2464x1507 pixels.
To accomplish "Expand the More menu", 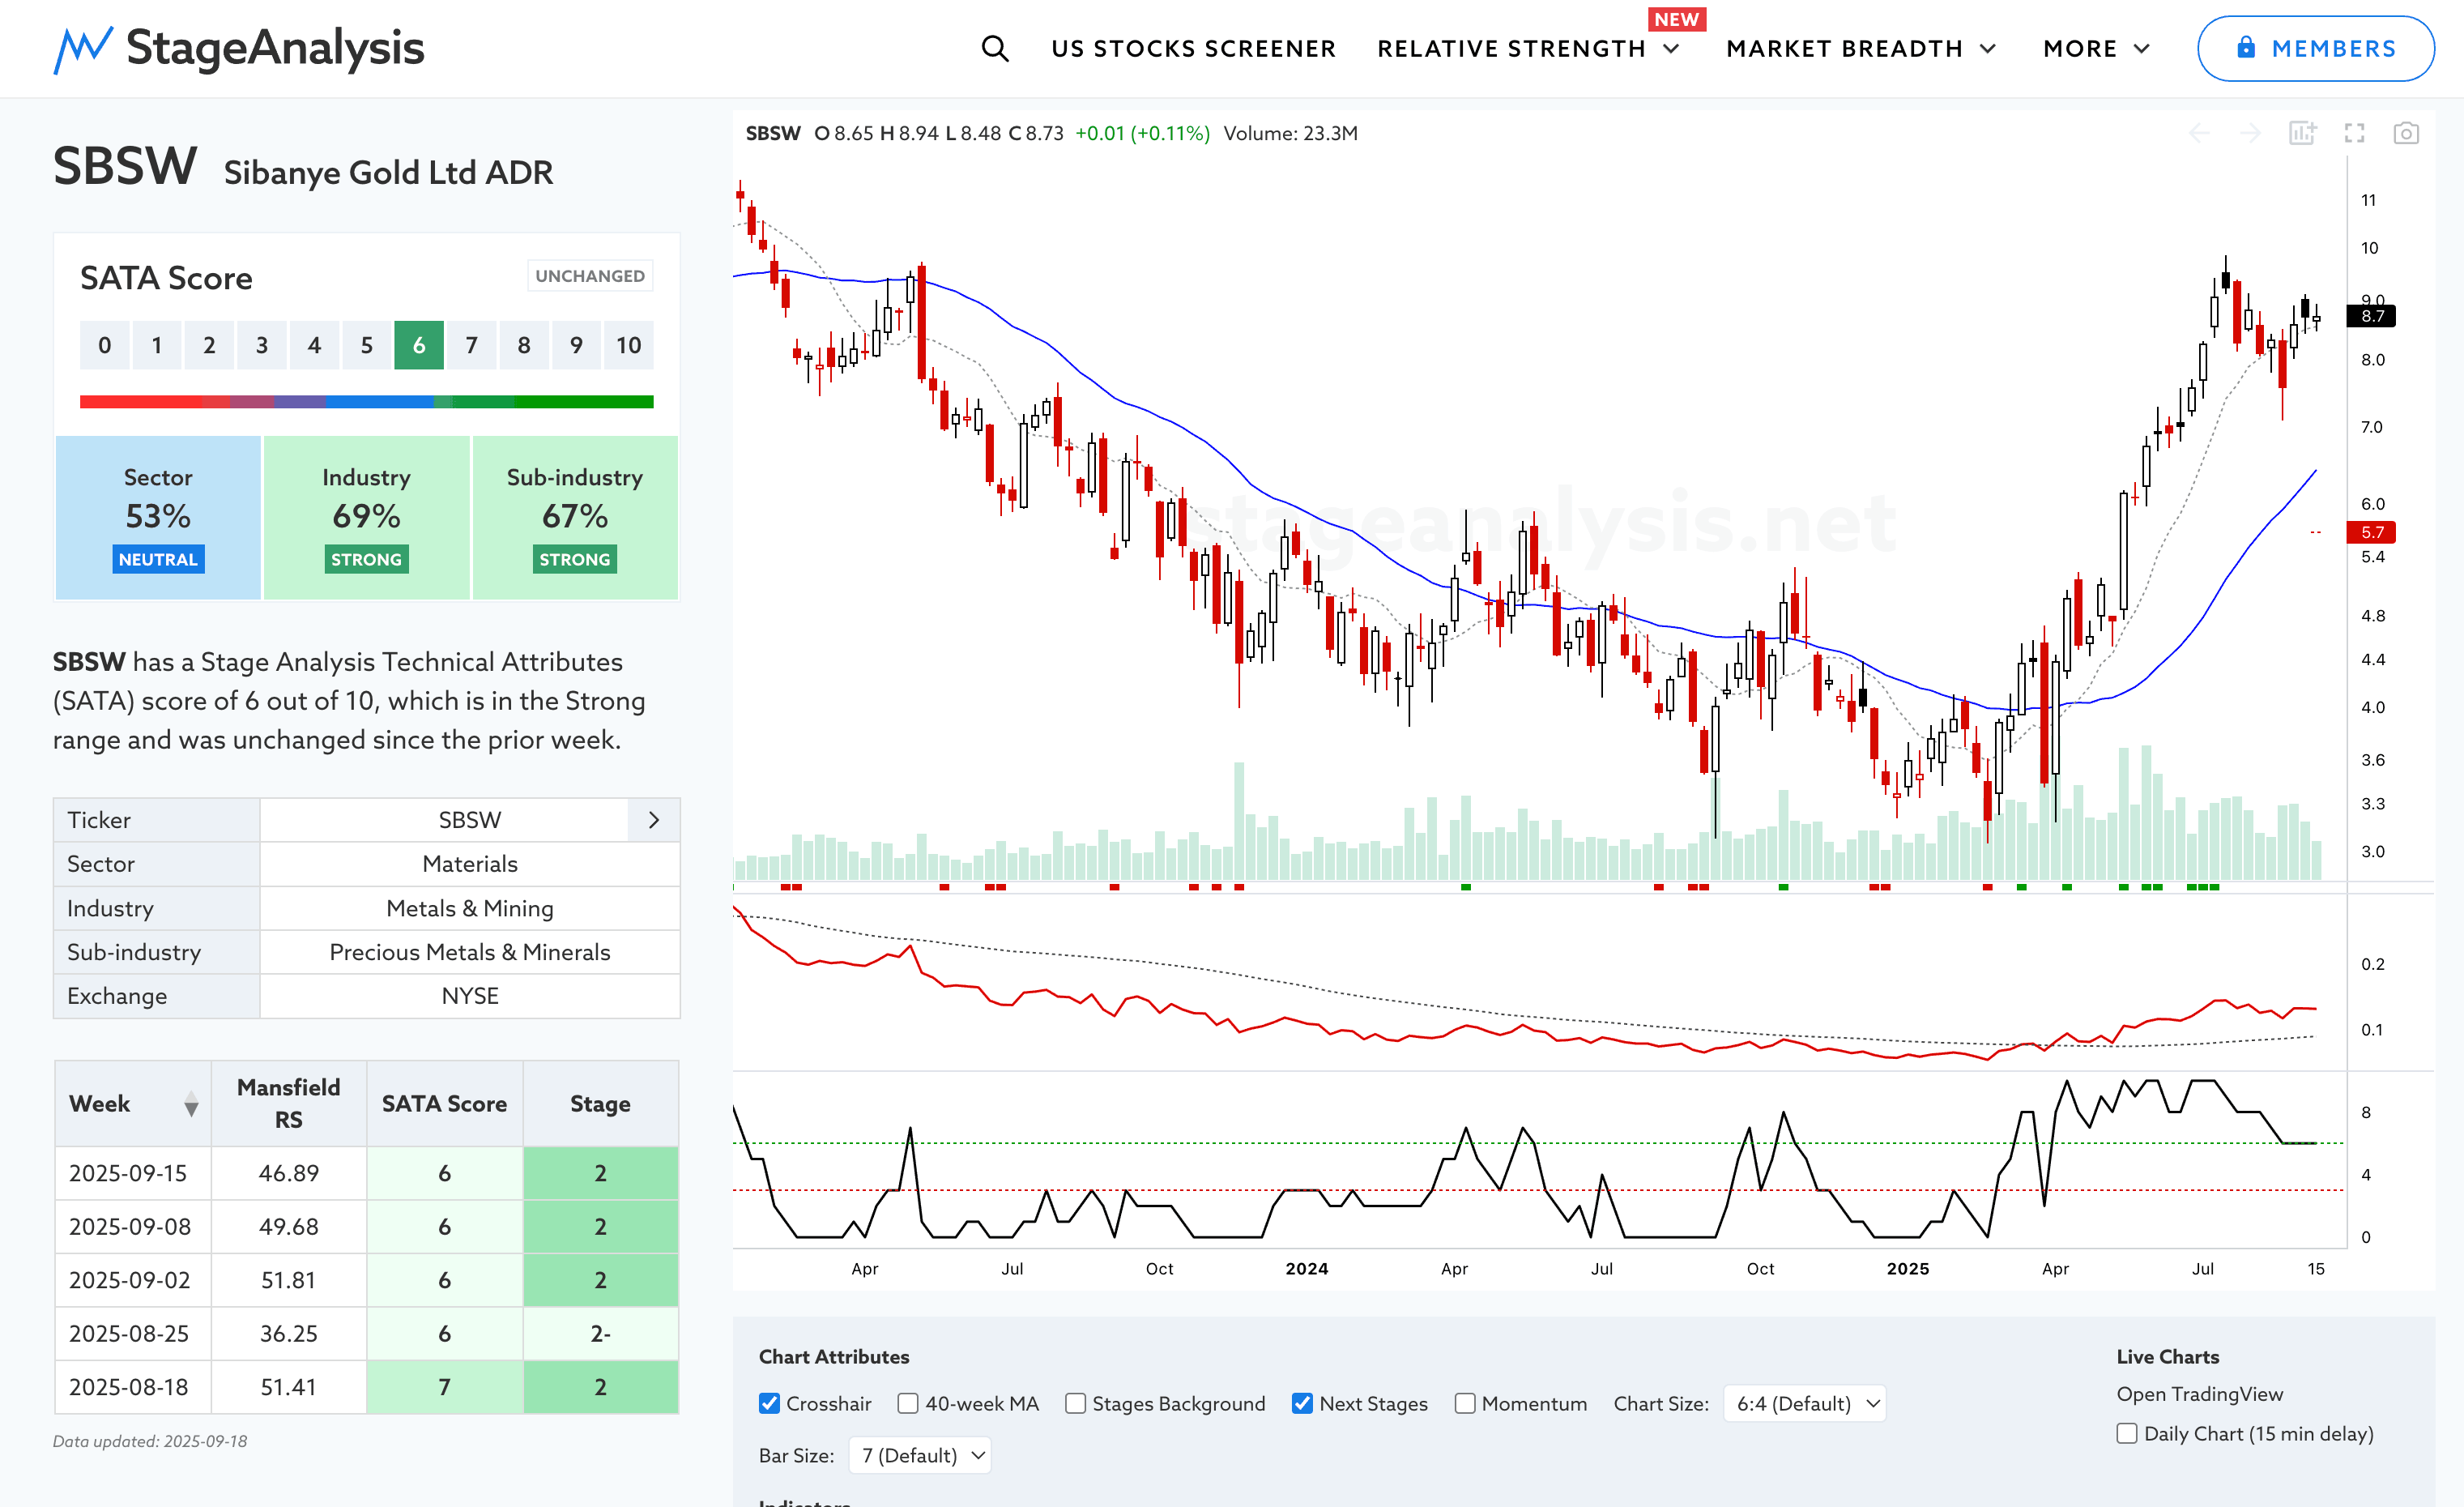I will coord(2096,48).
